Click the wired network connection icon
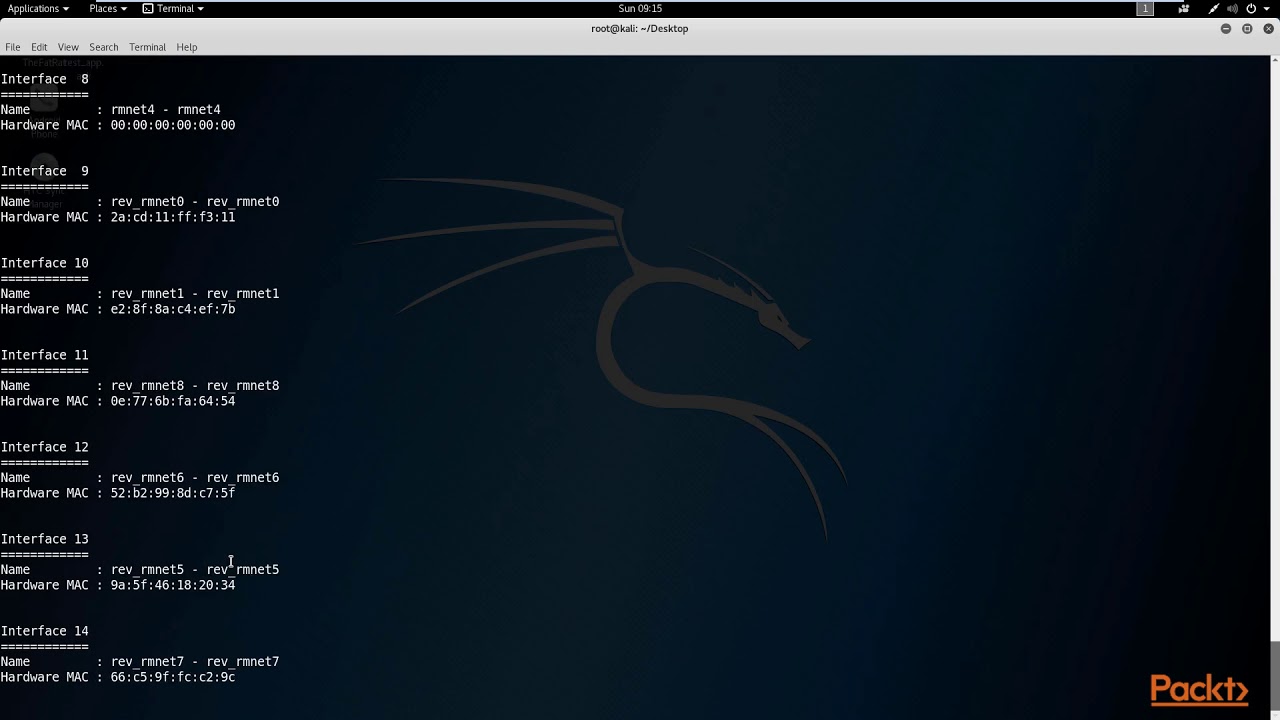Image resolution: width=1280 pixels, height=720 pixels. click(1213, 8)
